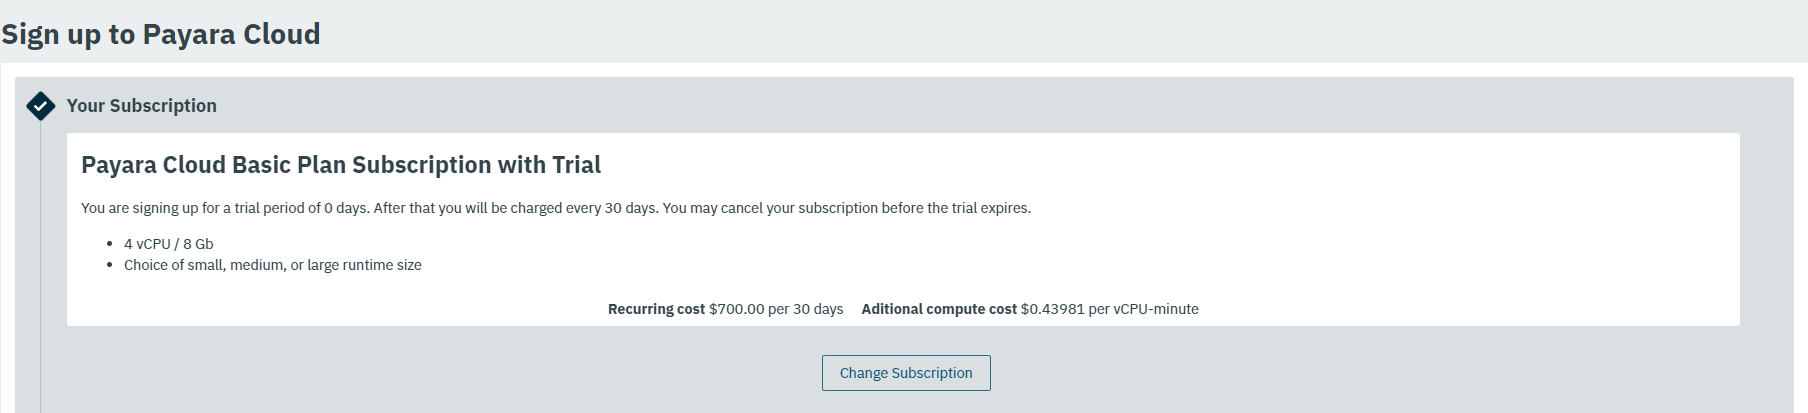Click the runtime size choice bullet item
The width and height of the screenshot is (1808, 413).
click(x=273, y=265)
